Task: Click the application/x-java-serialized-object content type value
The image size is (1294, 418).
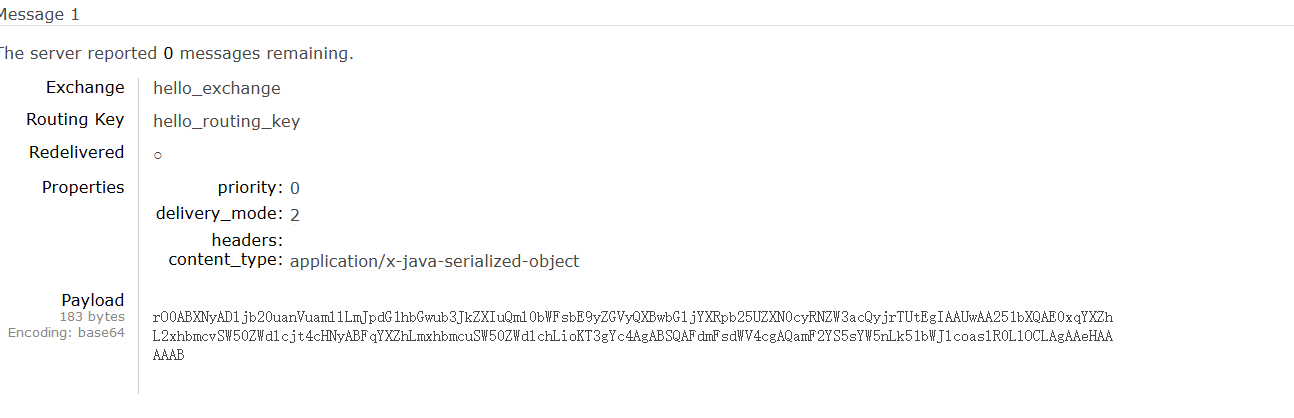Action: pos(434,262)
